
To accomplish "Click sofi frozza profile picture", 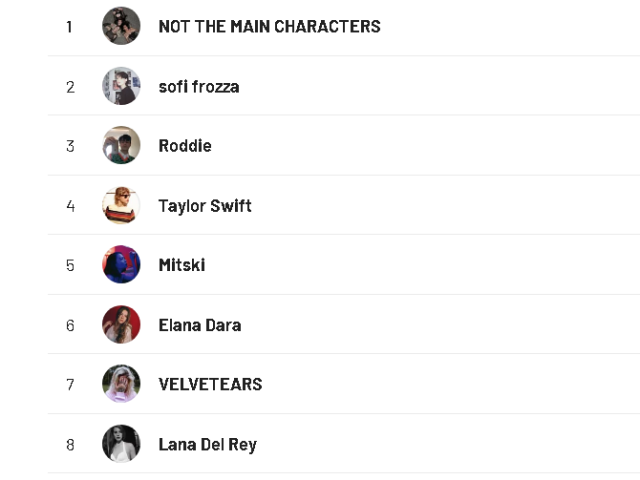I will 121,86.
